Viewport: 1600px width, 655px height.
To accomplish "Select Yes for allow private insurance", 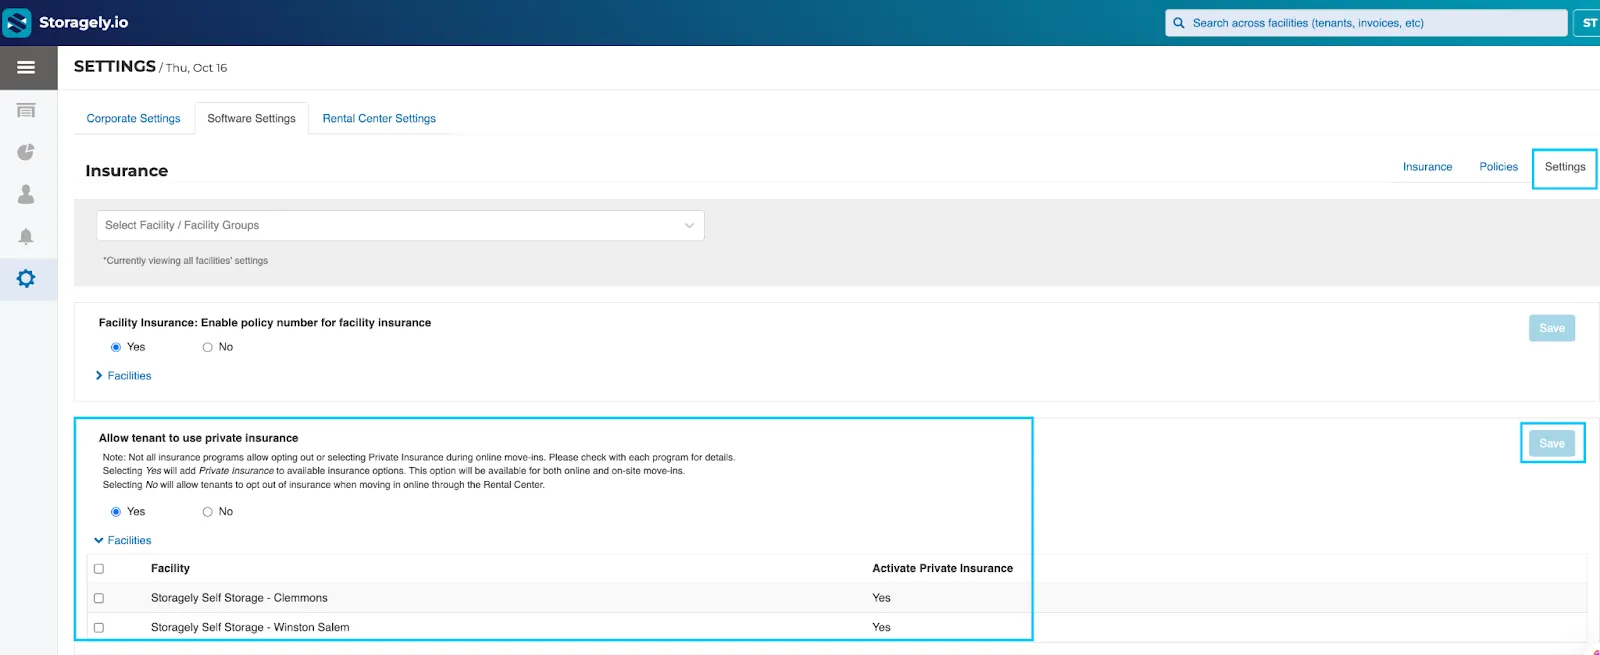I will pos(116,512).
